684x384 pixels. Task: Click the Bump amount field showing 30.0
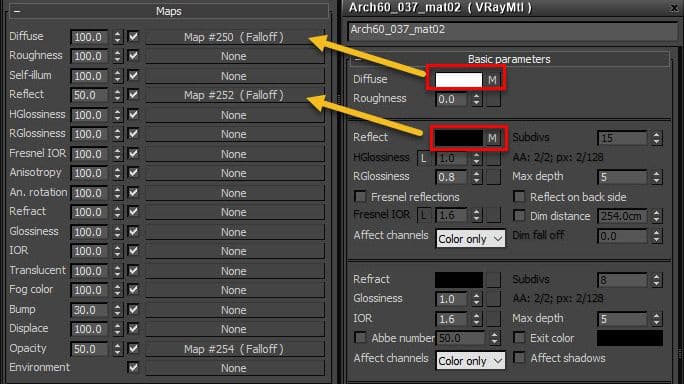[89, 310]
